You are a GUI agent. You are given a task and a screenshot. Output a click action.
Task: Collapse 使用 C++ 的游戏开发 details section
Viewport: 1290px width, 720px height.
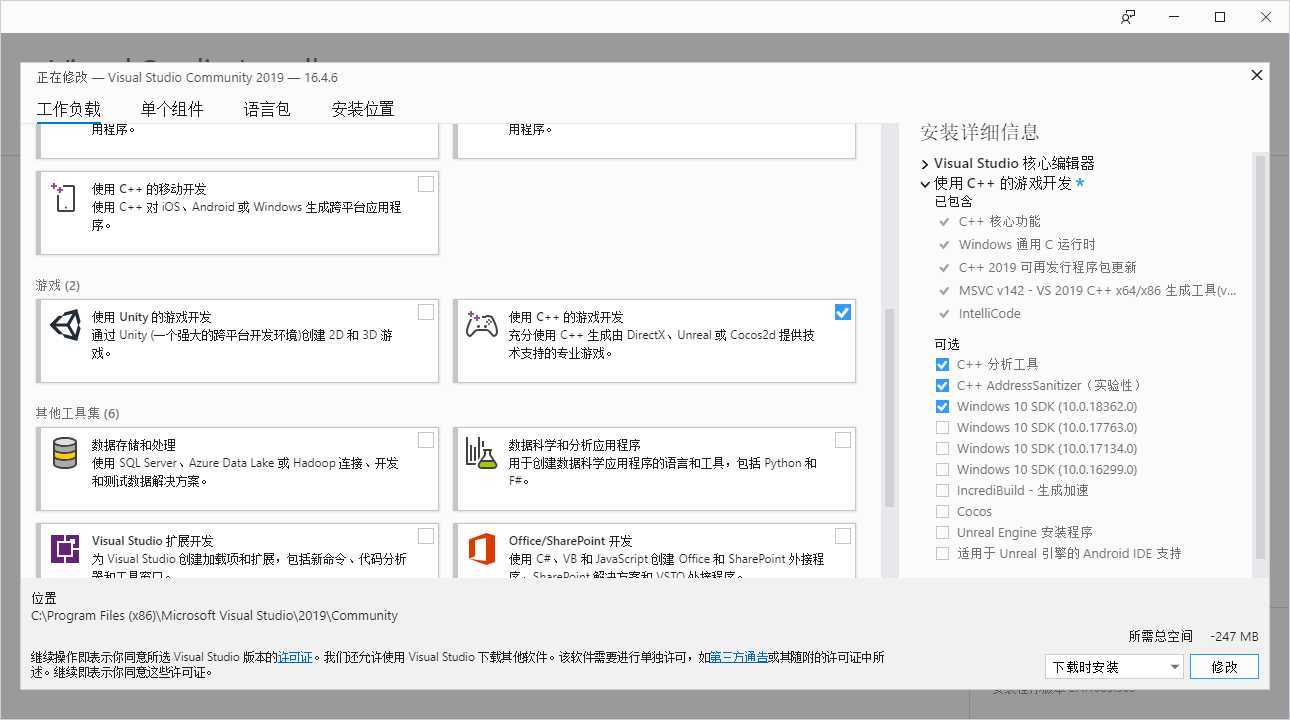(x=925, y=184)
